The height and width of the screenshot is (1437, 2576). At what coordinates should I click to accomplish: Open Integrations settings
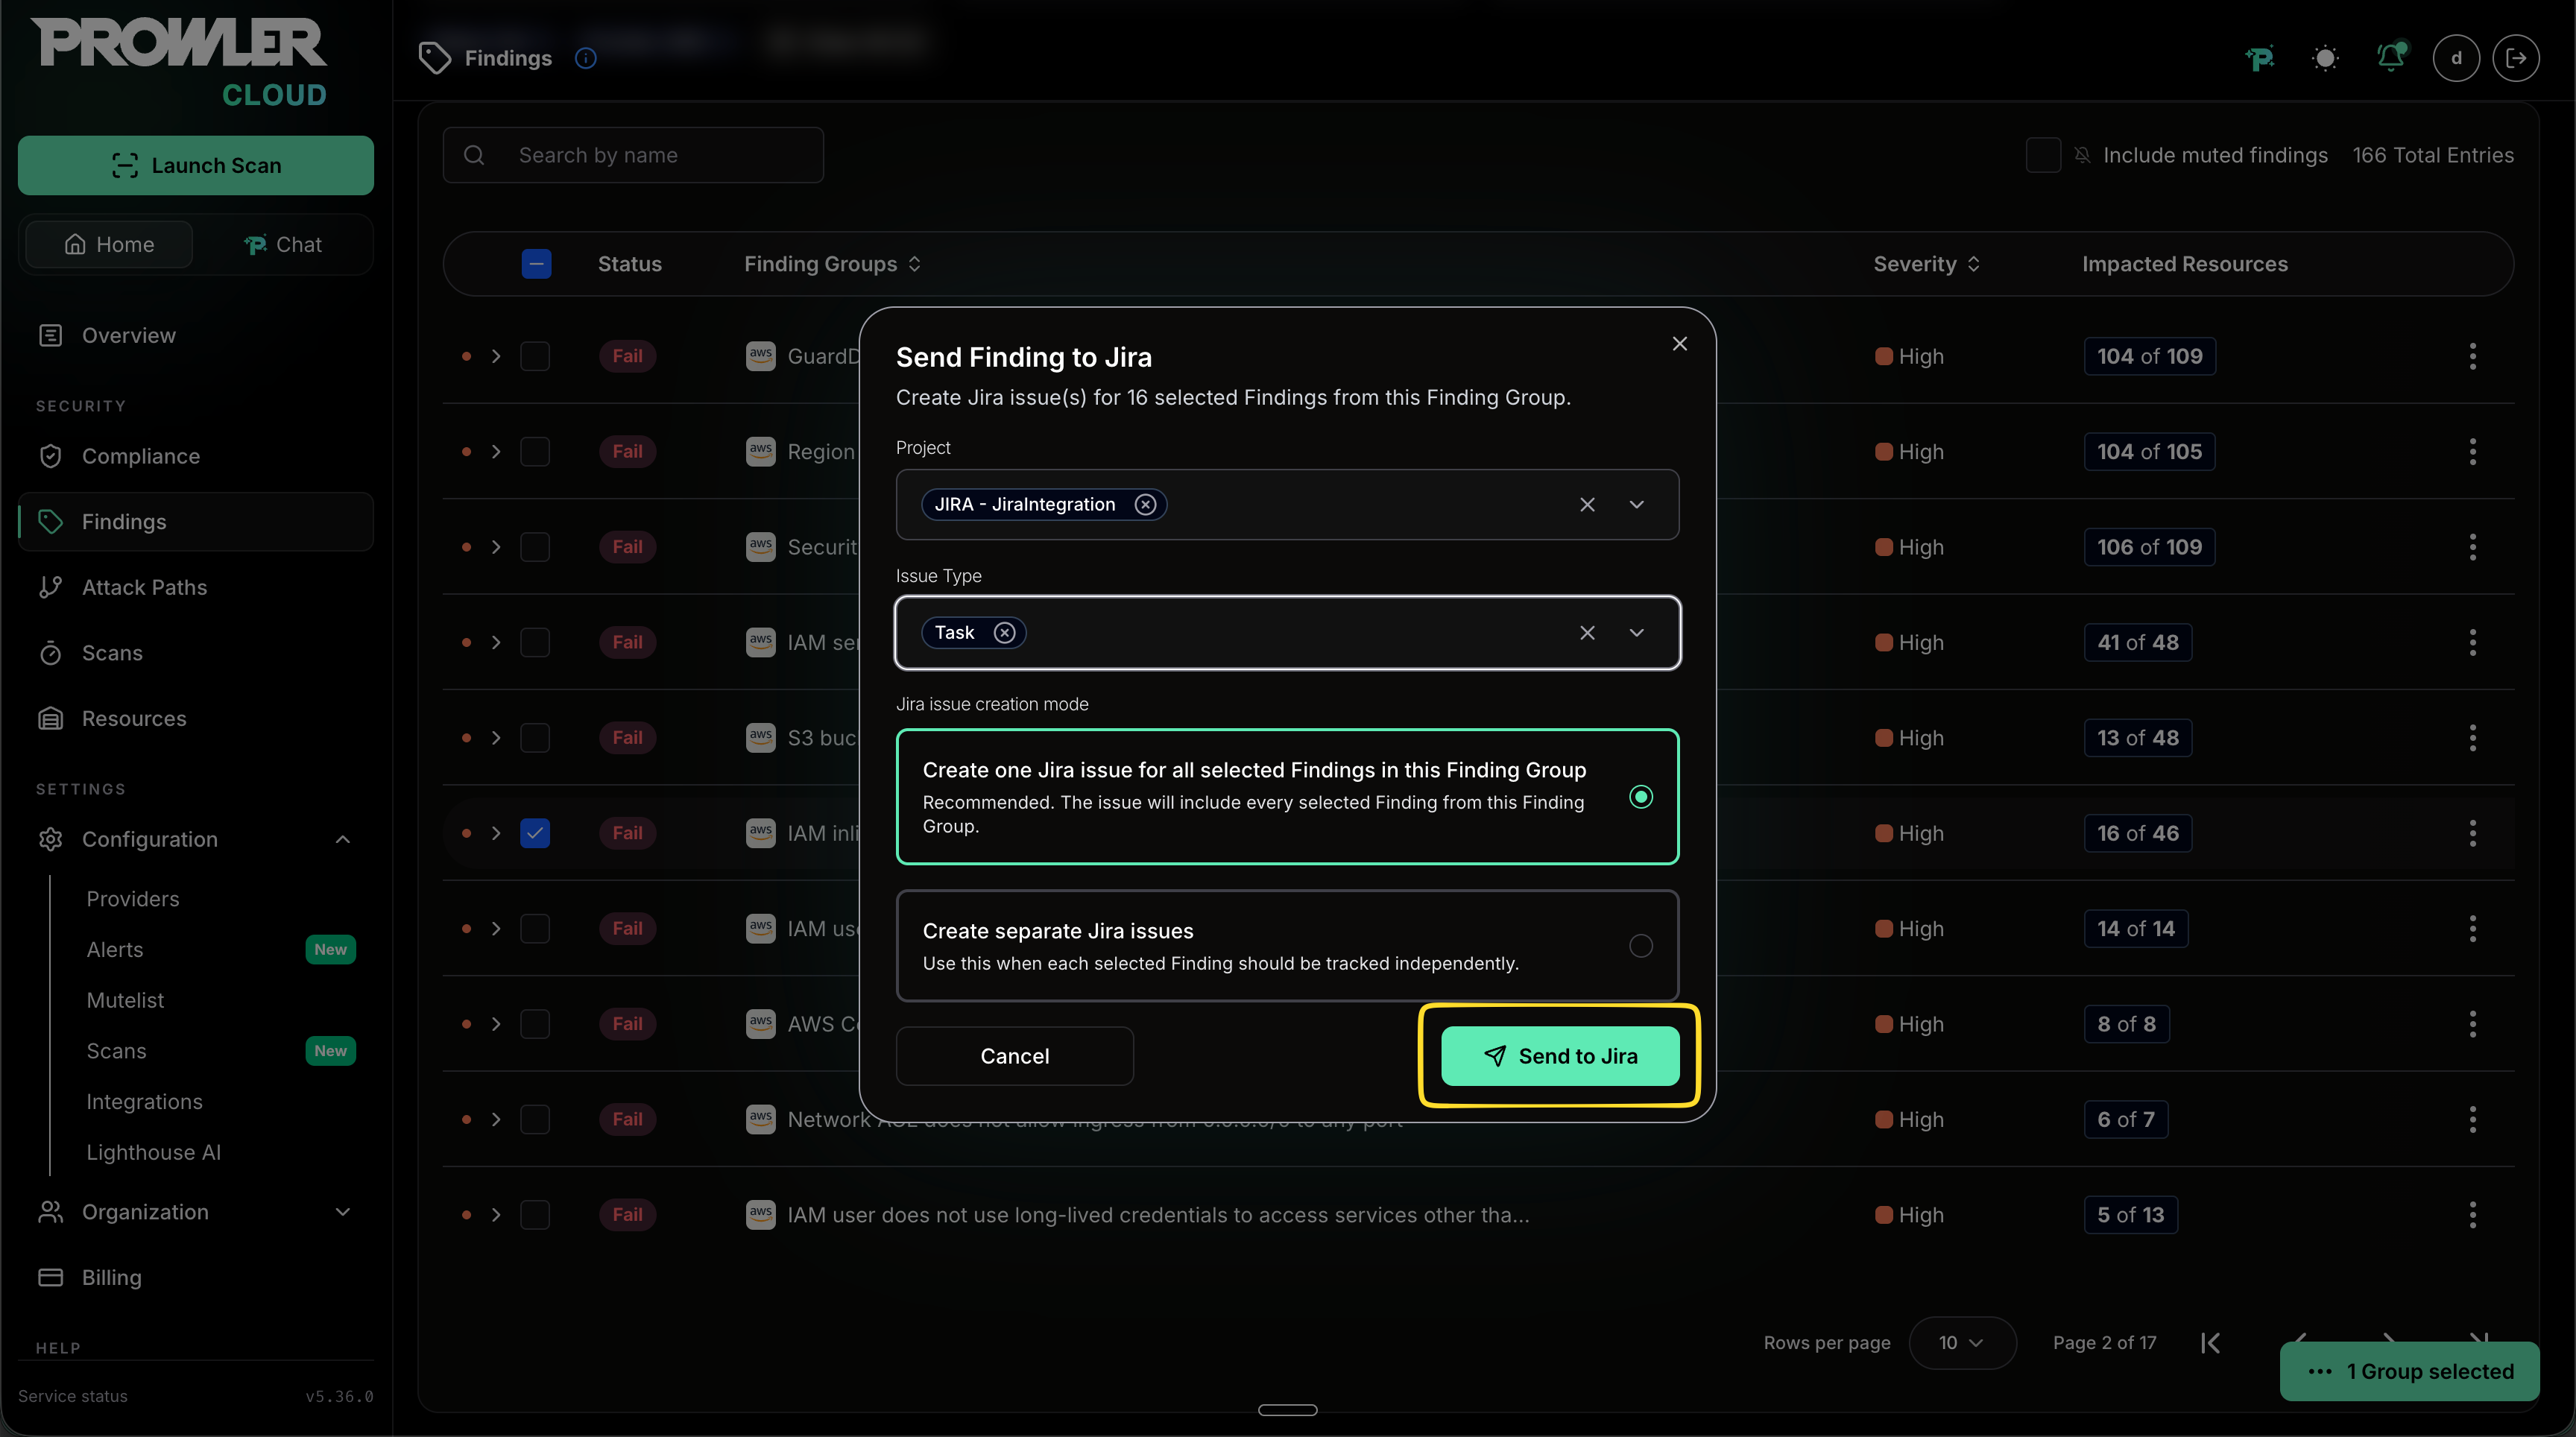[144, 1102]
